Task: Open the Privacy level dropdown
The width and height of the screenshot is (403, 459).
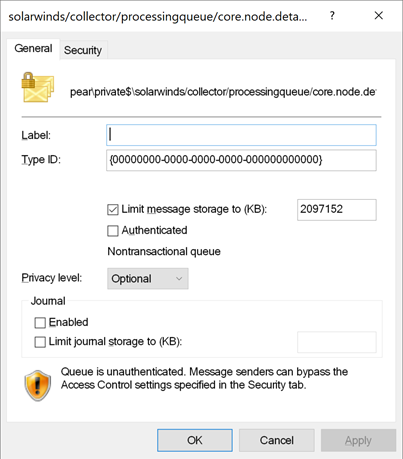Action: click(148, 279)
